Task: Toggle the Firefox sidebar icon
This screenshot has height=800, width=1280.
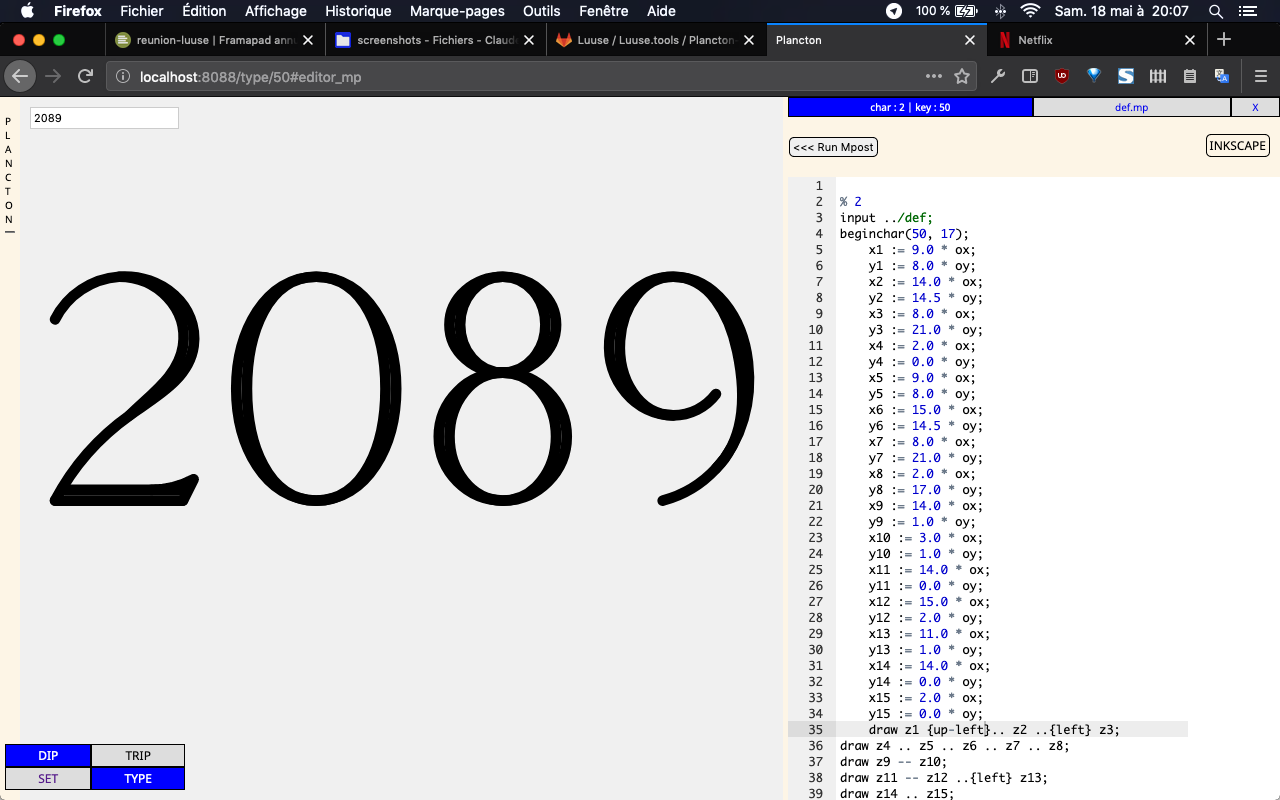Action: pyautogui.click(x=1029, y=76)
